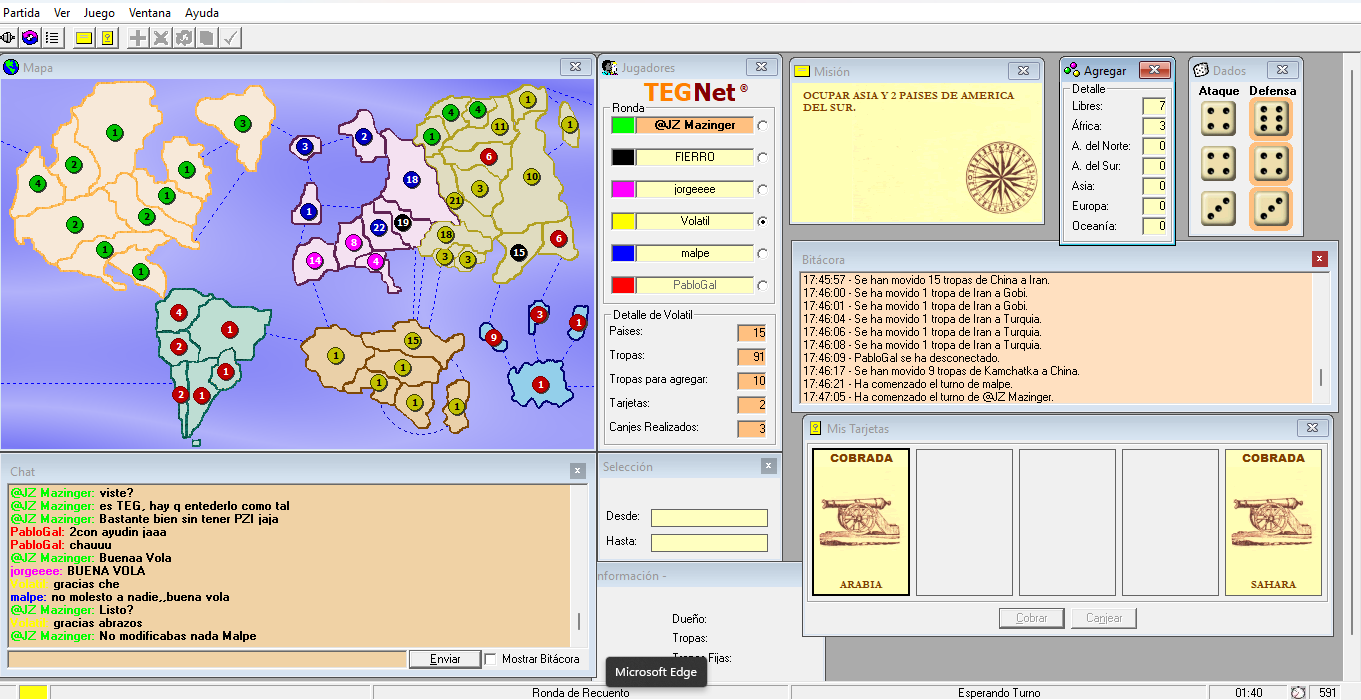
Task: Click the checkmark end-turn toolbar icon
Action: pyautogui.click(x=230, y=38)
